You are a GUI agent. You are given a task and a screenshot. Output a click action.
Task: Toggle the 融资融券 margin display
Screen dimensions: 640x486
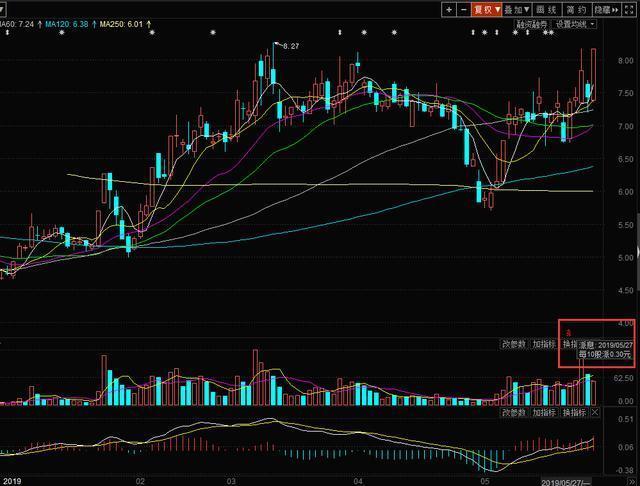coord(532,24)
